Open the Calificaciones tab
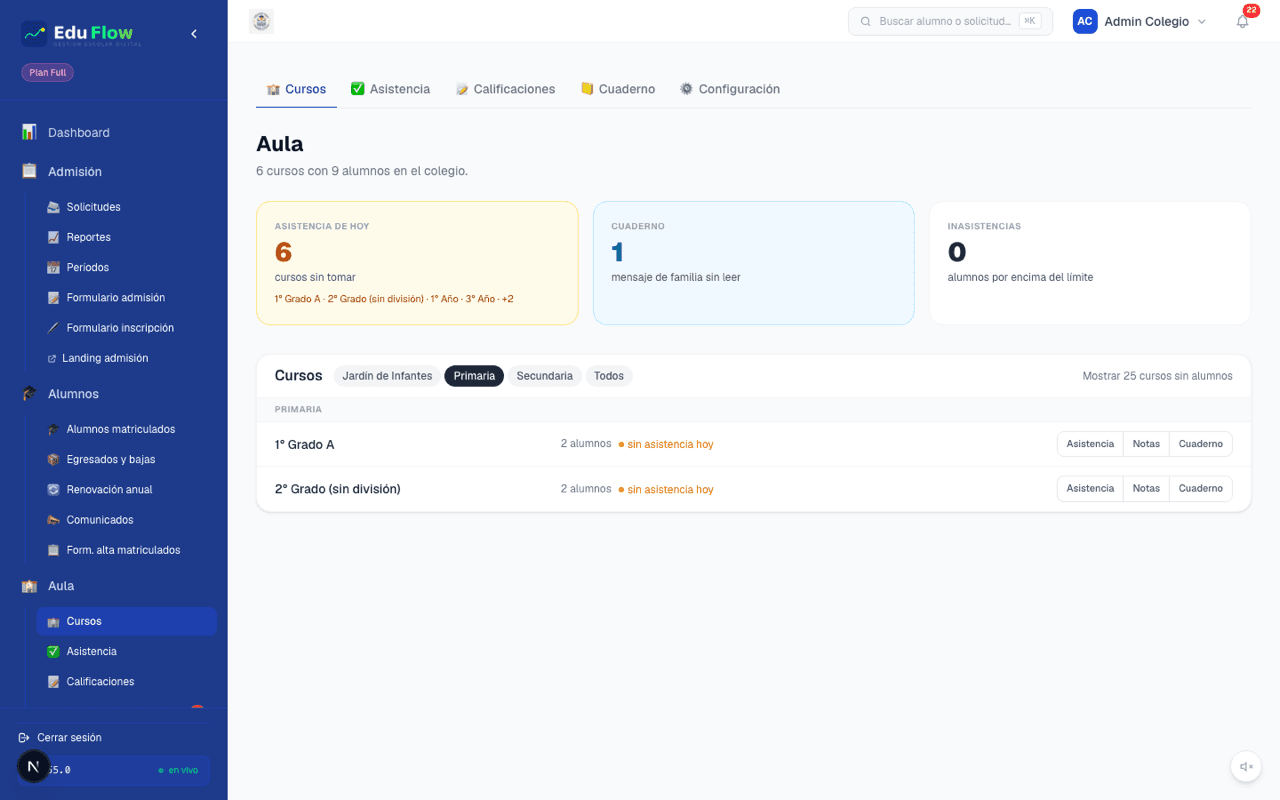 pyautogui.click(x=505, y=89)
